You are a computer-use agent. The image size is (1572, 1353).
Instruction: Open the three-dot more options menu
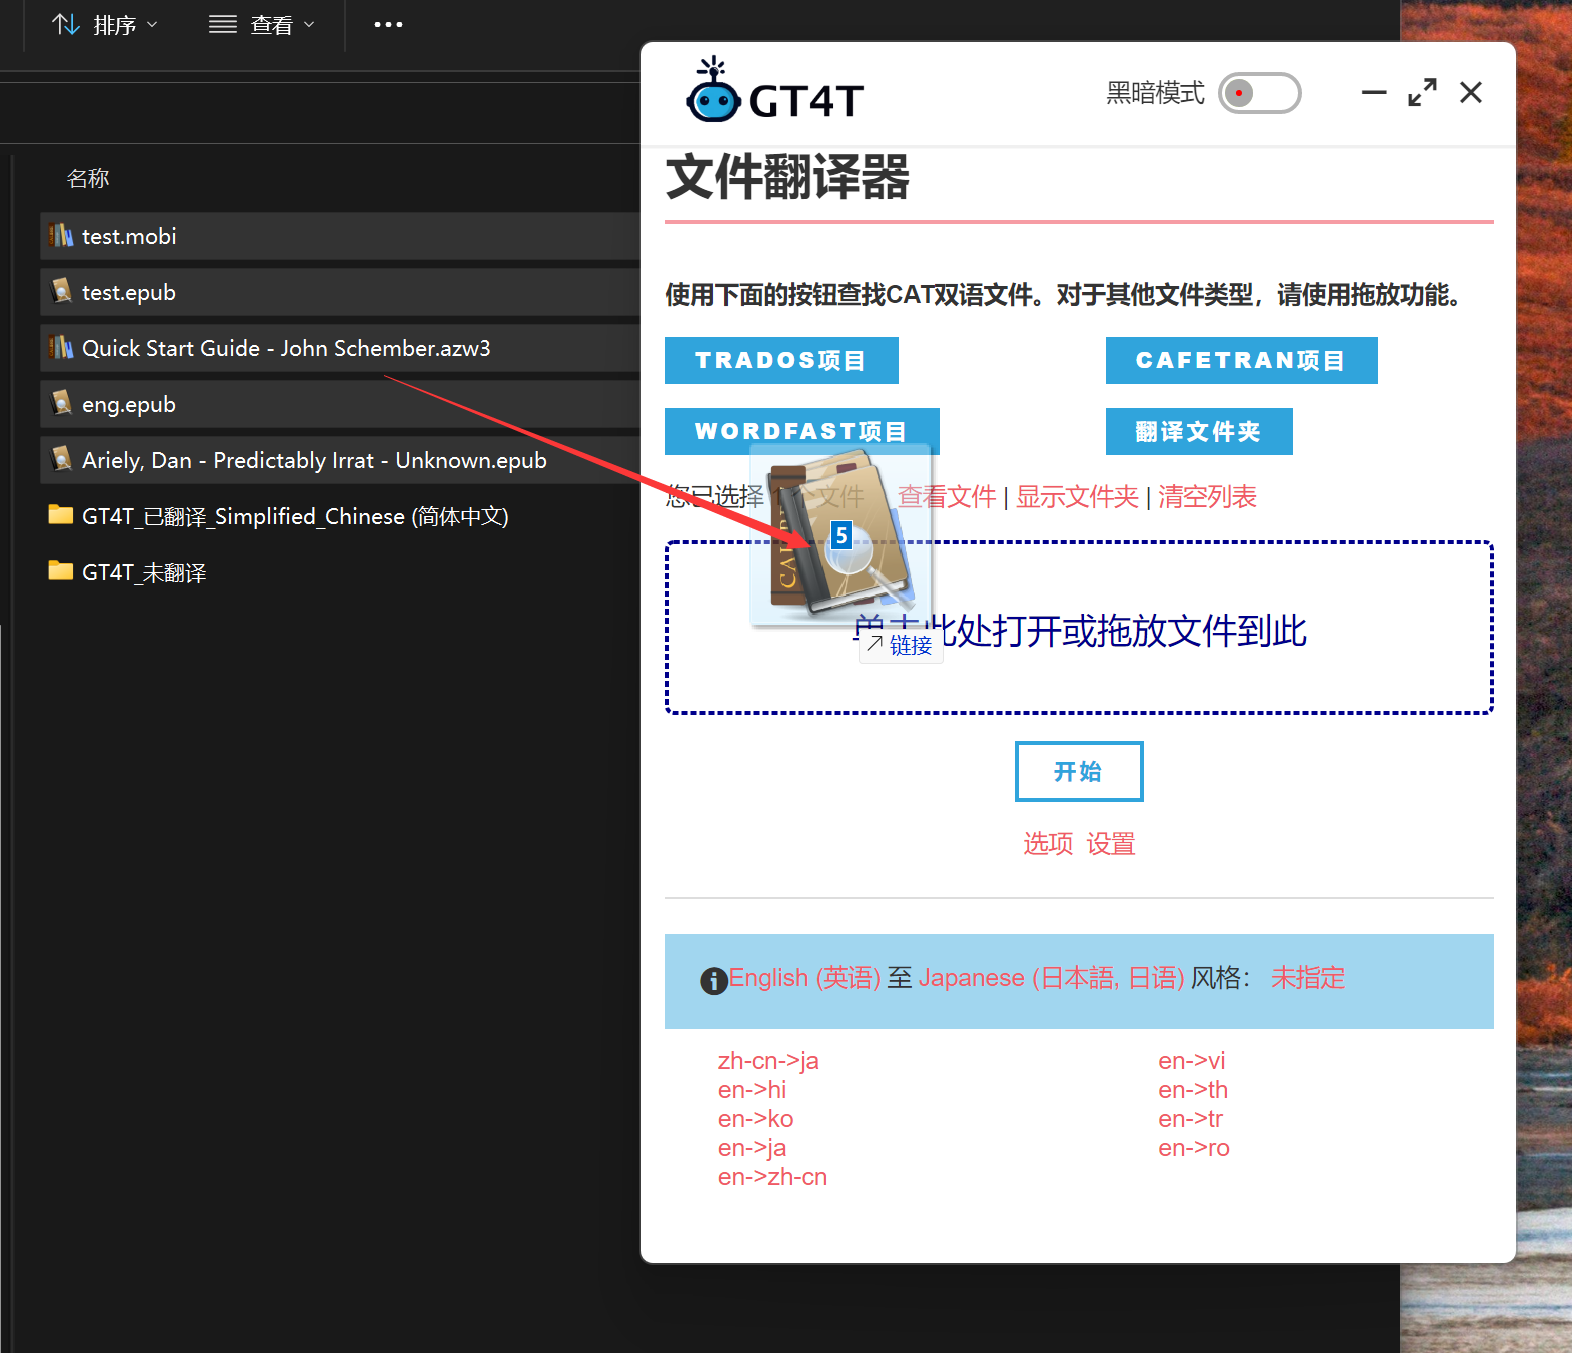[x=388, y=25]
